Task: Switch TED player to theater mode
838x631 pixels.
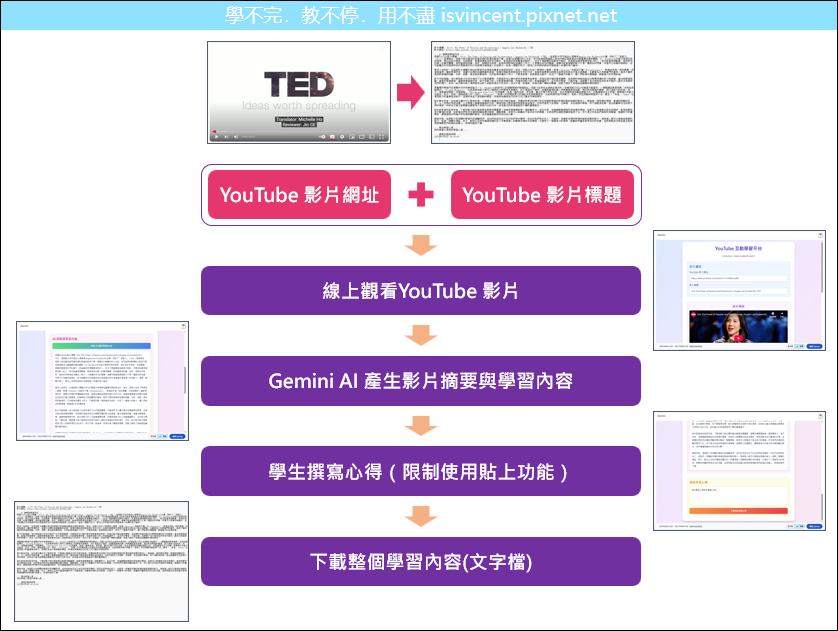Action: 362,137
